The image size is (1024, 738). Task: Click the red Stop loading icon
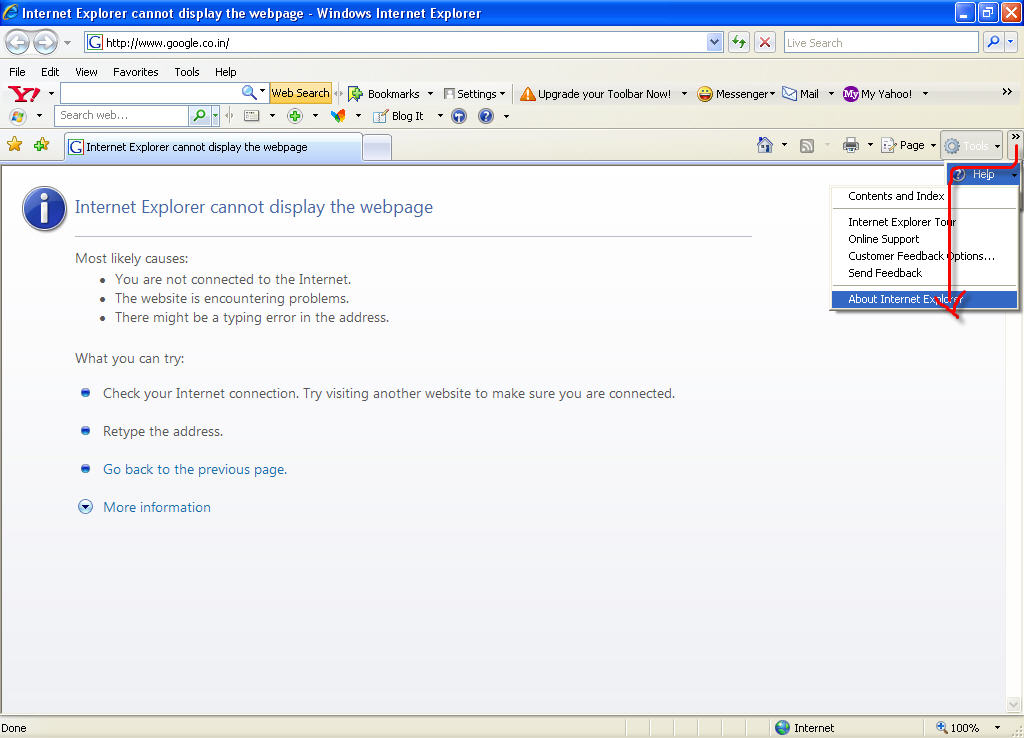coord(765,42)
